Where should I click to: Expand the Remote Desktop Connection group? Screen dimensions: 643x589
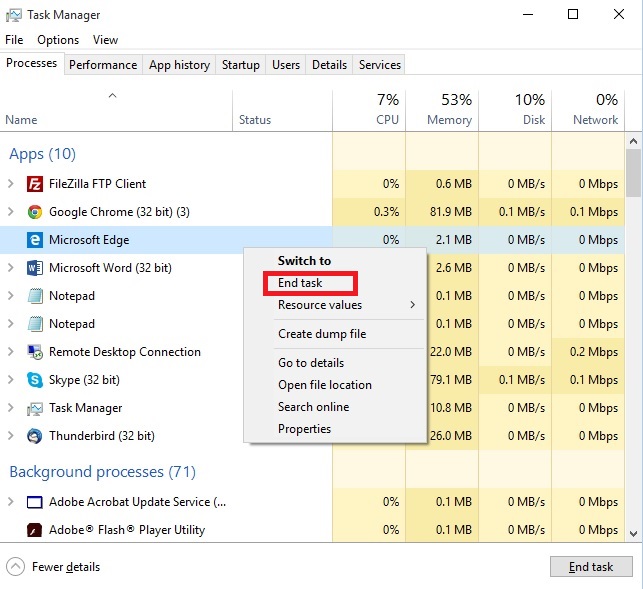coord(11,352)
